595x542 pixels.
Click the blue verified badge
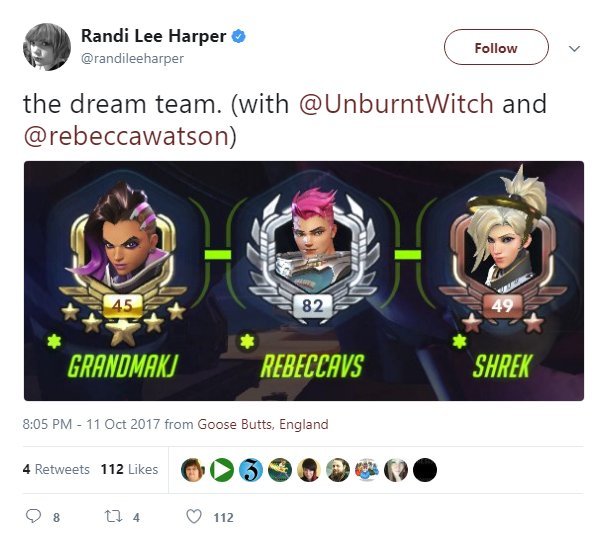pyautogui.click(x=239, y=36)
